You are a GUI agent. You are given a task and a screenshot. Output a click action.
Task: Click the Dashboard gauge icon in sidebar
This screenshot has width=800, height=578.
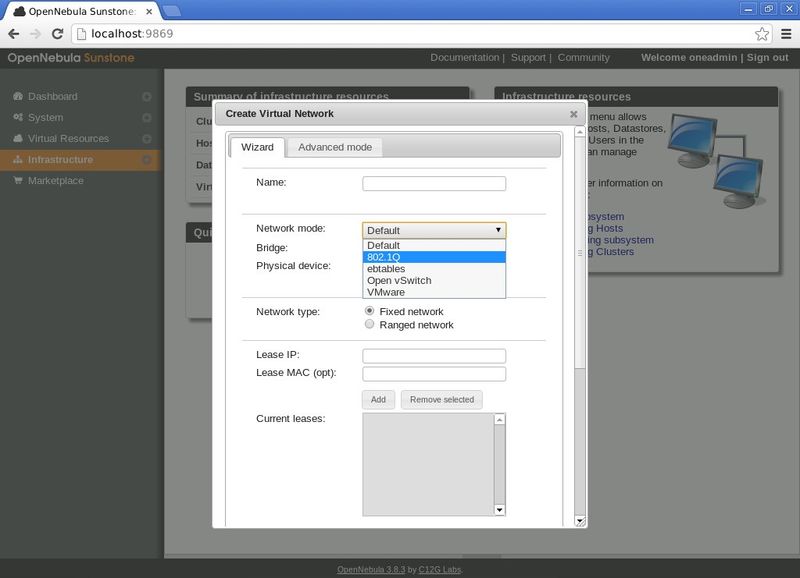(x=18, y=96)
